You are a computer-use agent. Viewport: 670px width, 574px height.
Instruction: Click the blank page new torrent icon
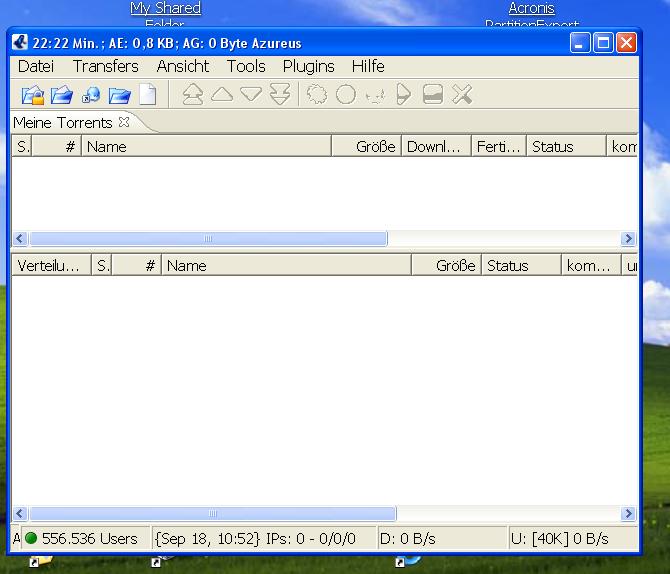click(x=148, y=94)
